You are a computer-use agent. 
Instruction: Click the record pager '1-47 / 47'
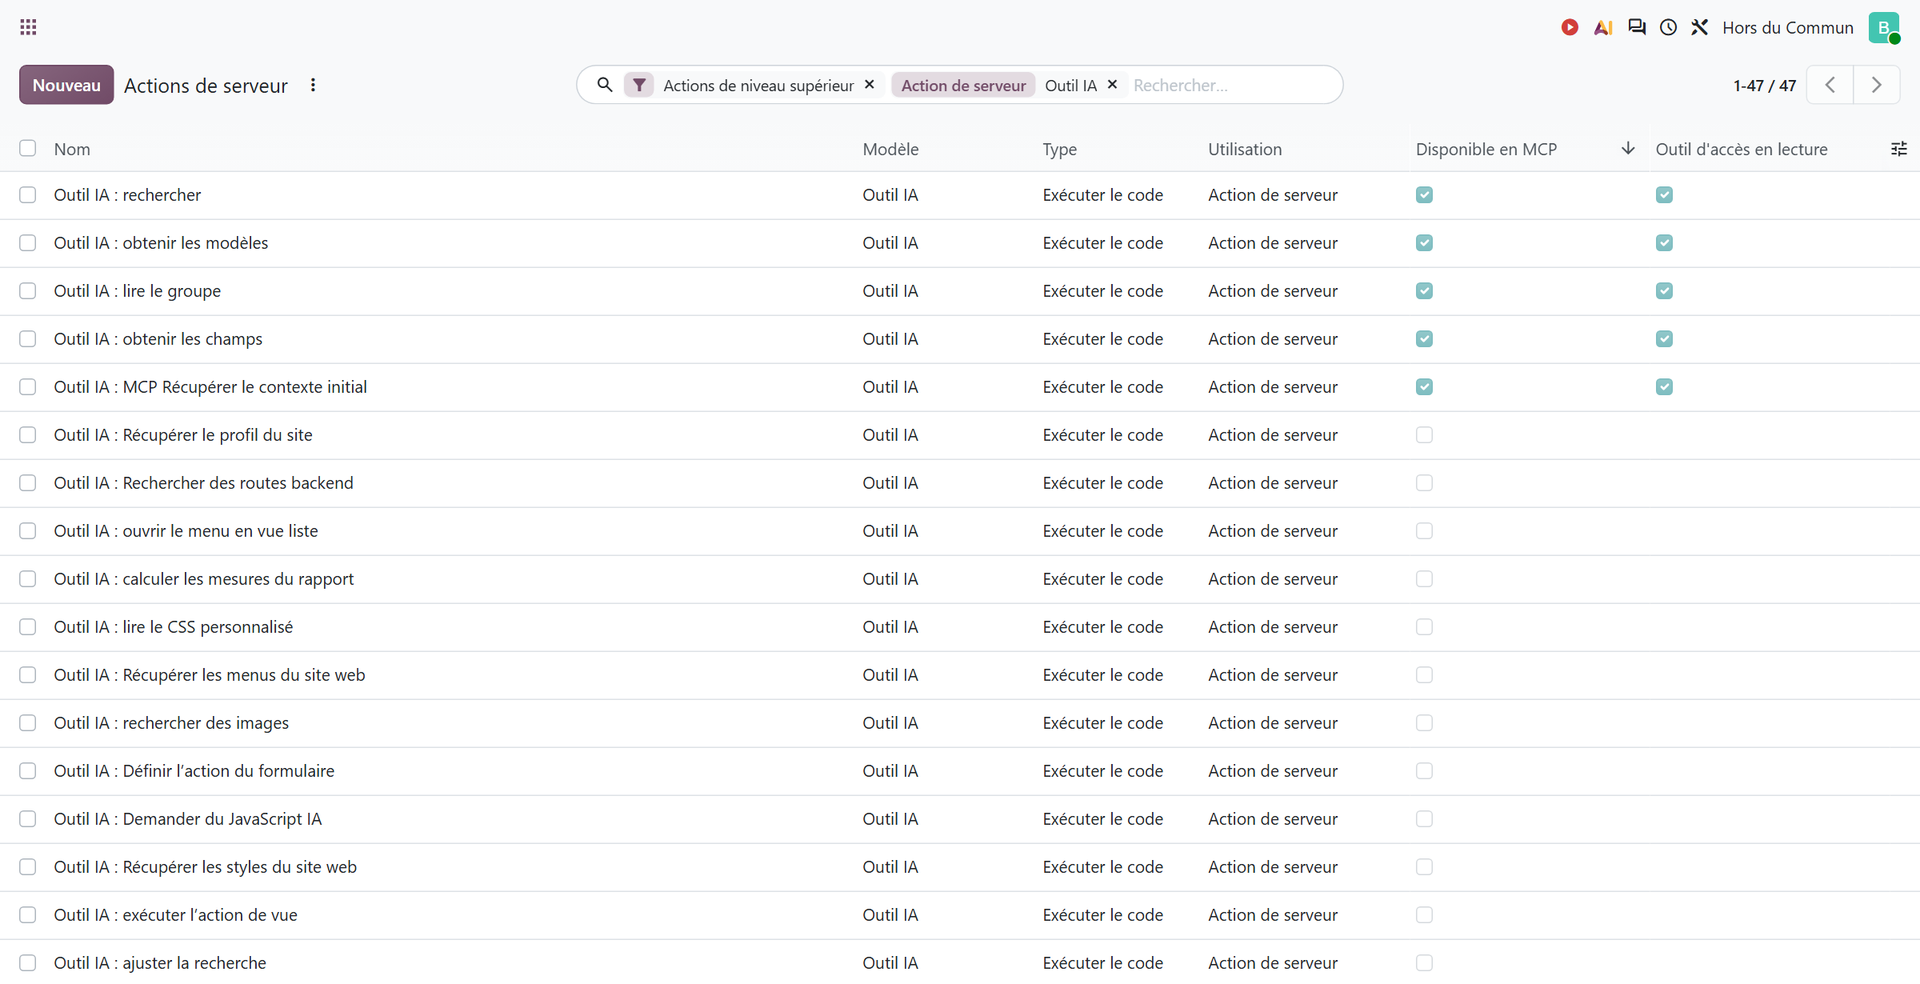coord(1765,85)
